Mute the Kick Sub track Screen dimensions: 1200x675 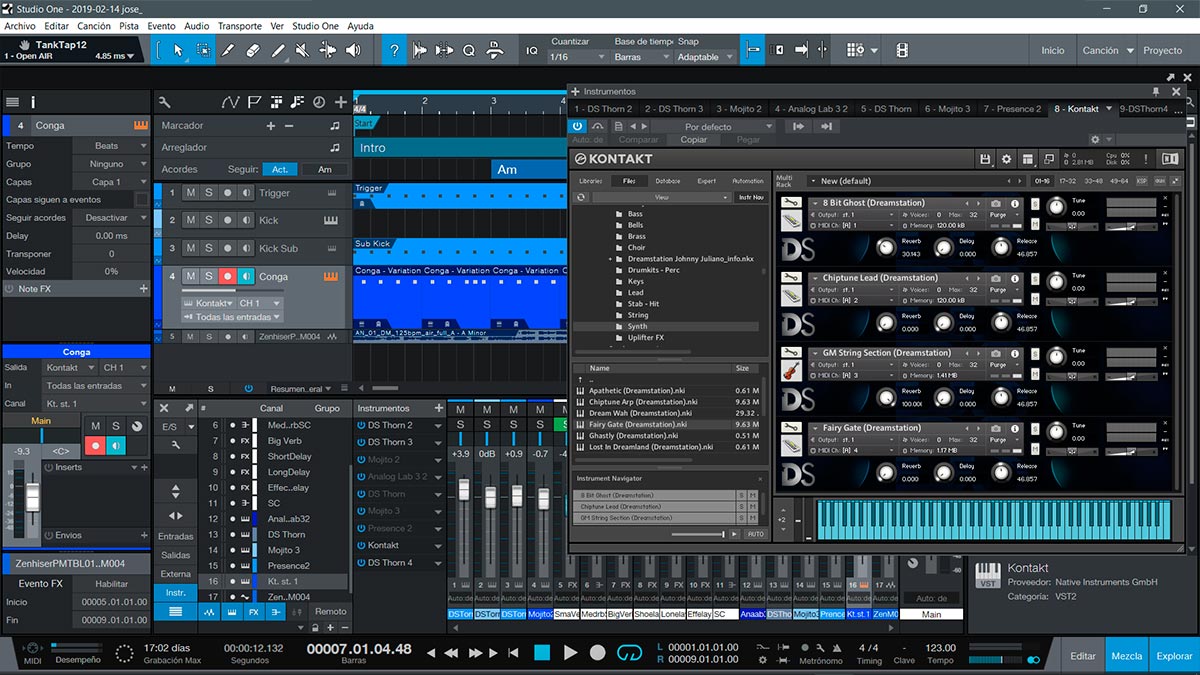(190, 248)
